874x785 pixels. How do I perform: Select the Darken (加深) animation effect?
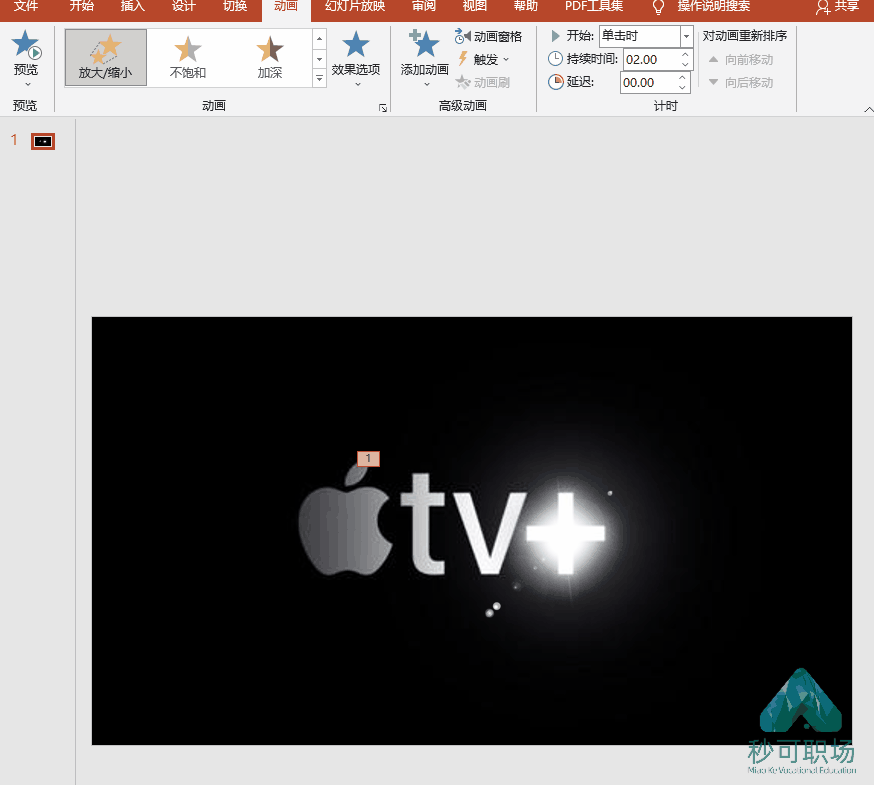(270, 57)
